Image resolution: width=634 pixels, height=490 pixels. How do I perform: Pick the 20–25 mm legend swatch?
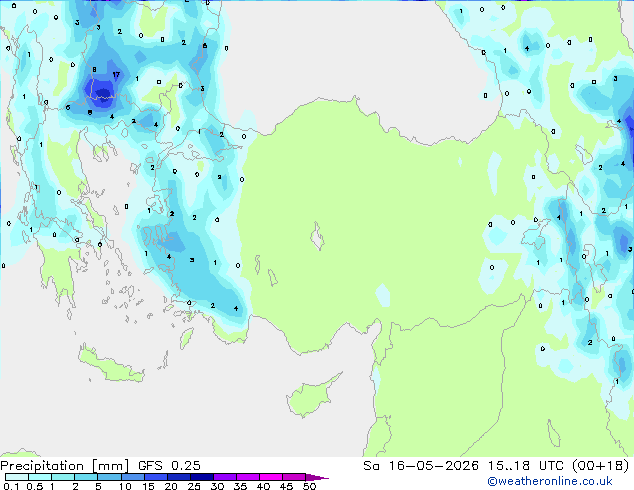tap(178, 477)
